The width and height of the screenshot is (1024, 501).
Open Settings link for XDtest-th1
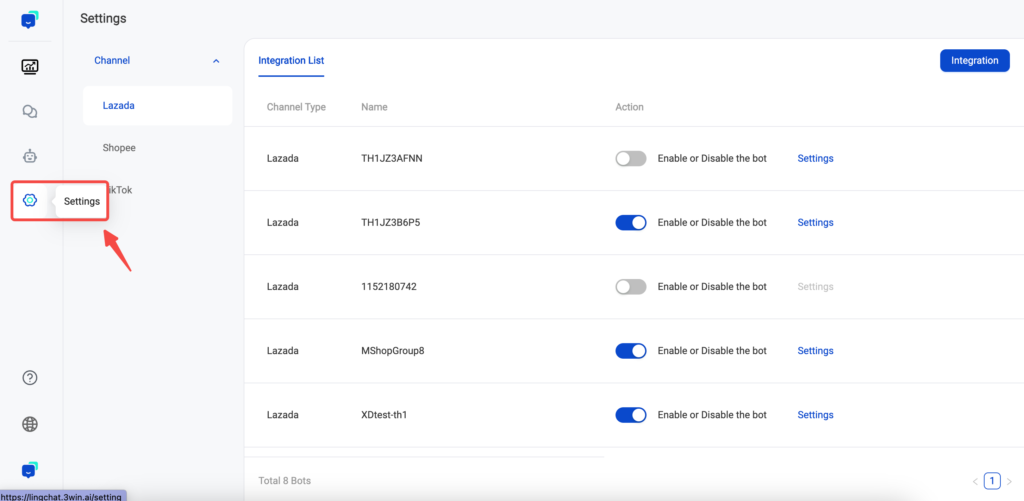(815, 415)
